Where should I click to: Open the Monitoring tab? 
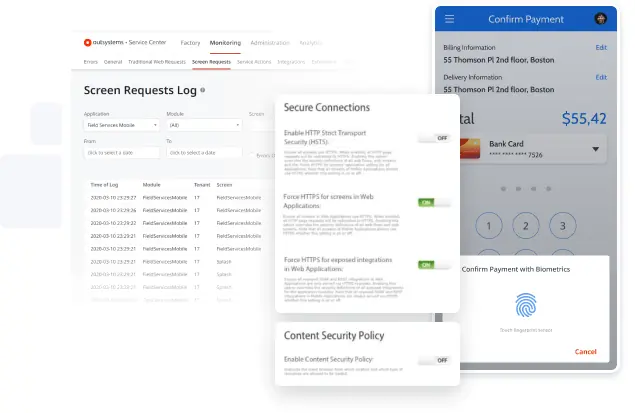tap(225, 43)
